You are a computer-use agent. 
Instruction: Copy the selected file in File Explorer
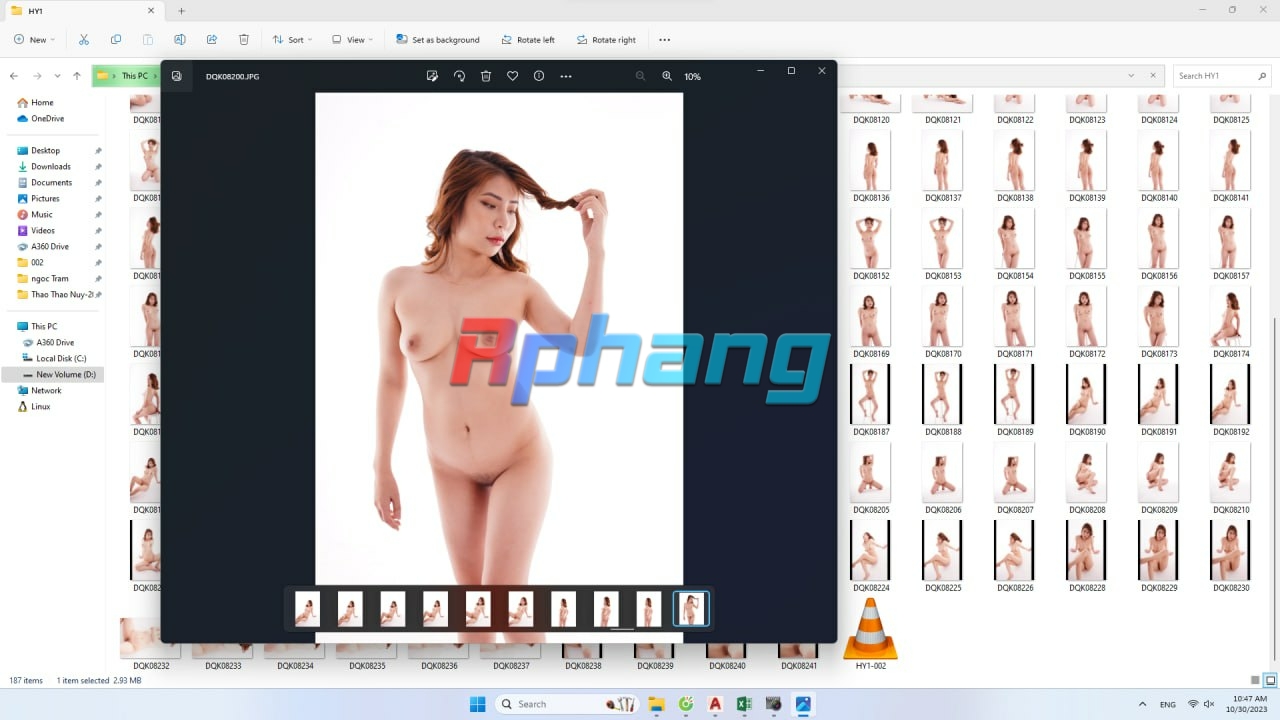[x=116, y=40]
